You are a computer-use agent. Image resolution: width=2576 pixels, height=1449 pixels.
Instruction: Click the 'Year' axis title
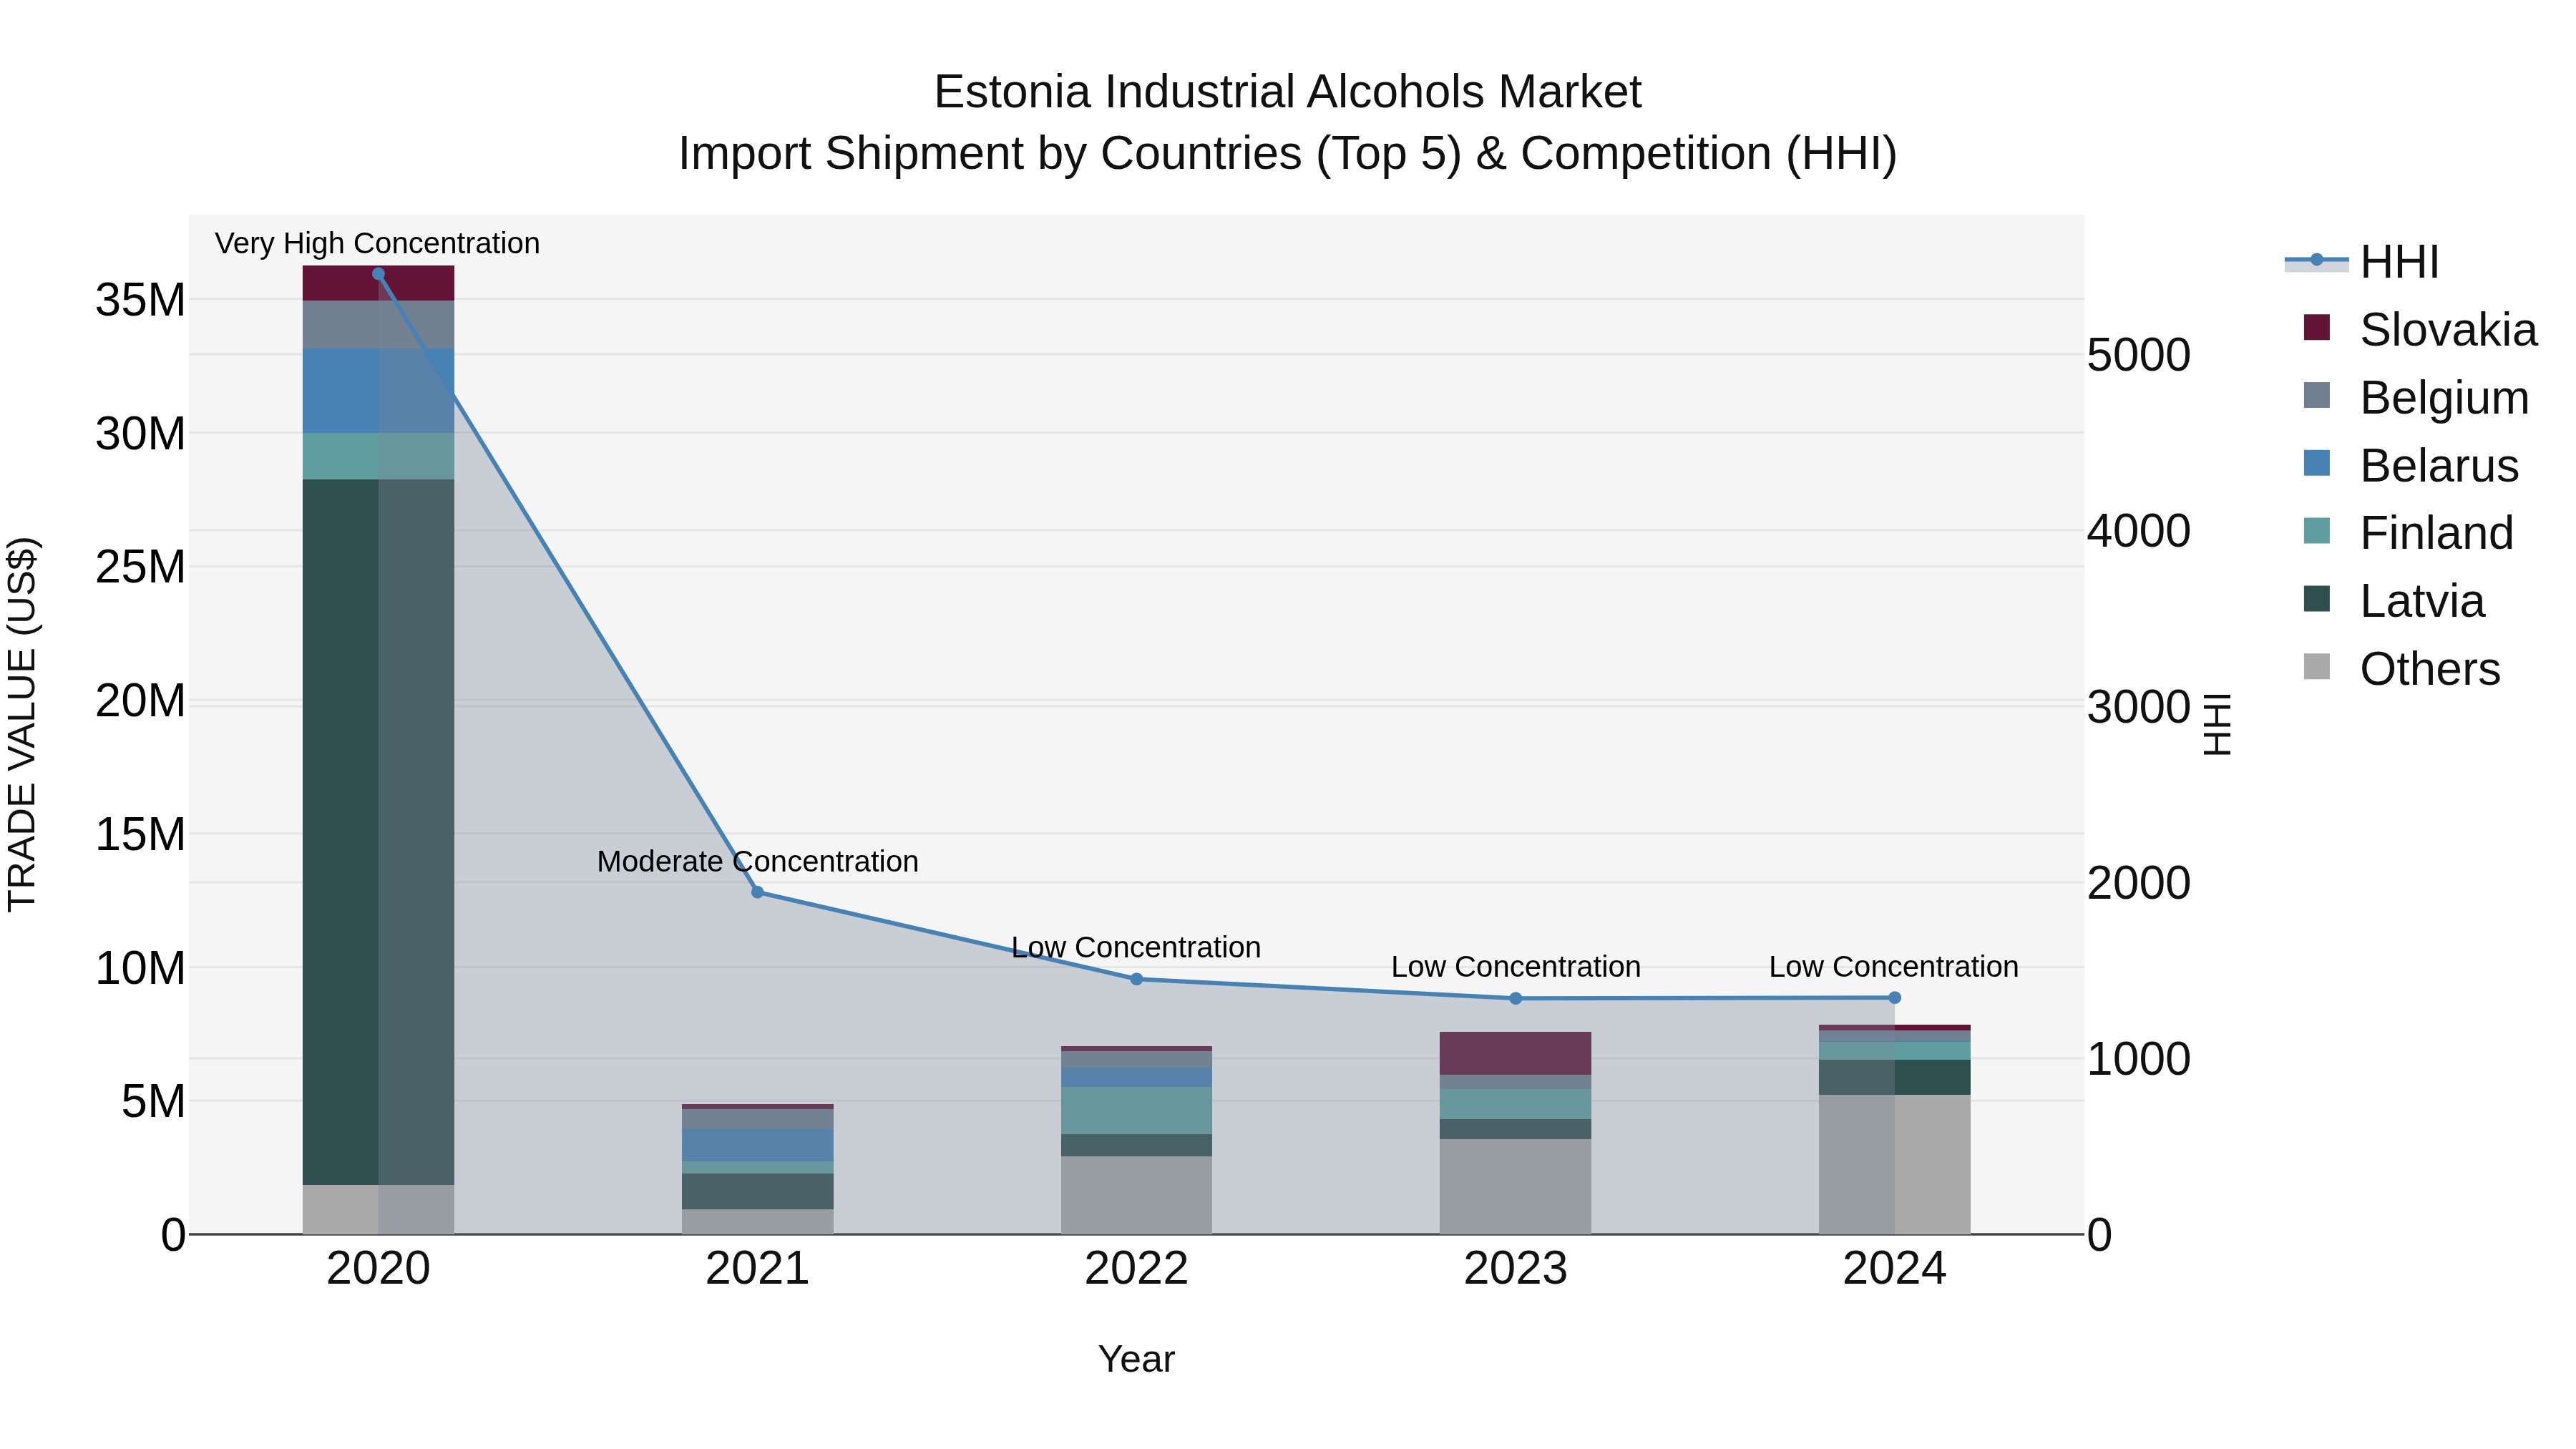1136,1359
